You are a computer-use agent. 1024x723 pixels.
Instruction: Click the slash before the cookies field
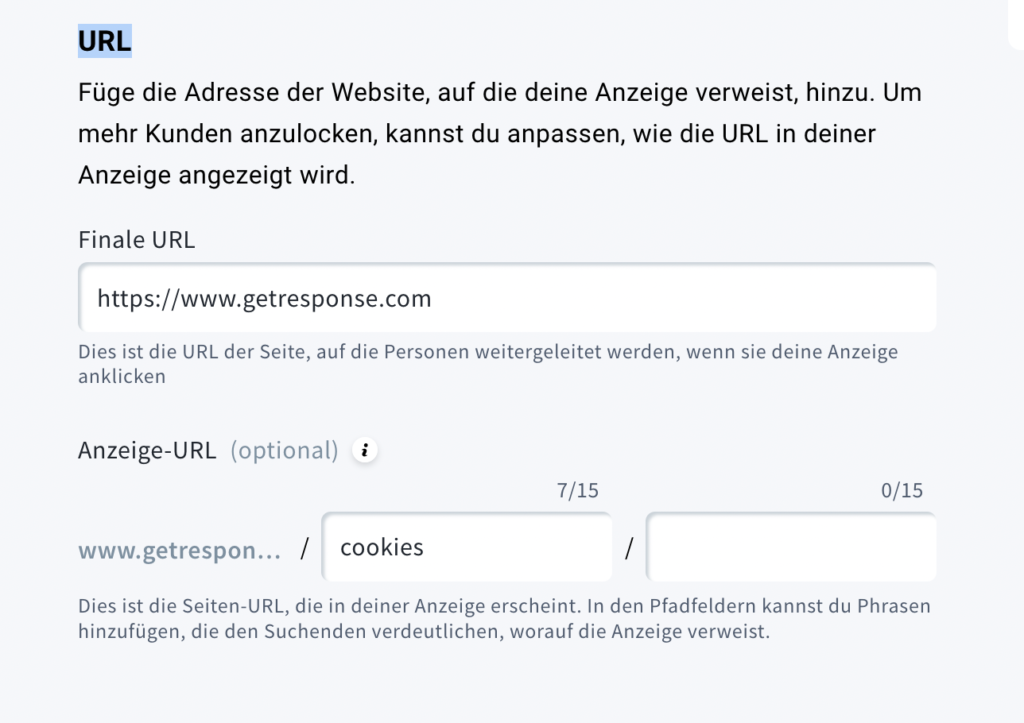coord(304,548)
